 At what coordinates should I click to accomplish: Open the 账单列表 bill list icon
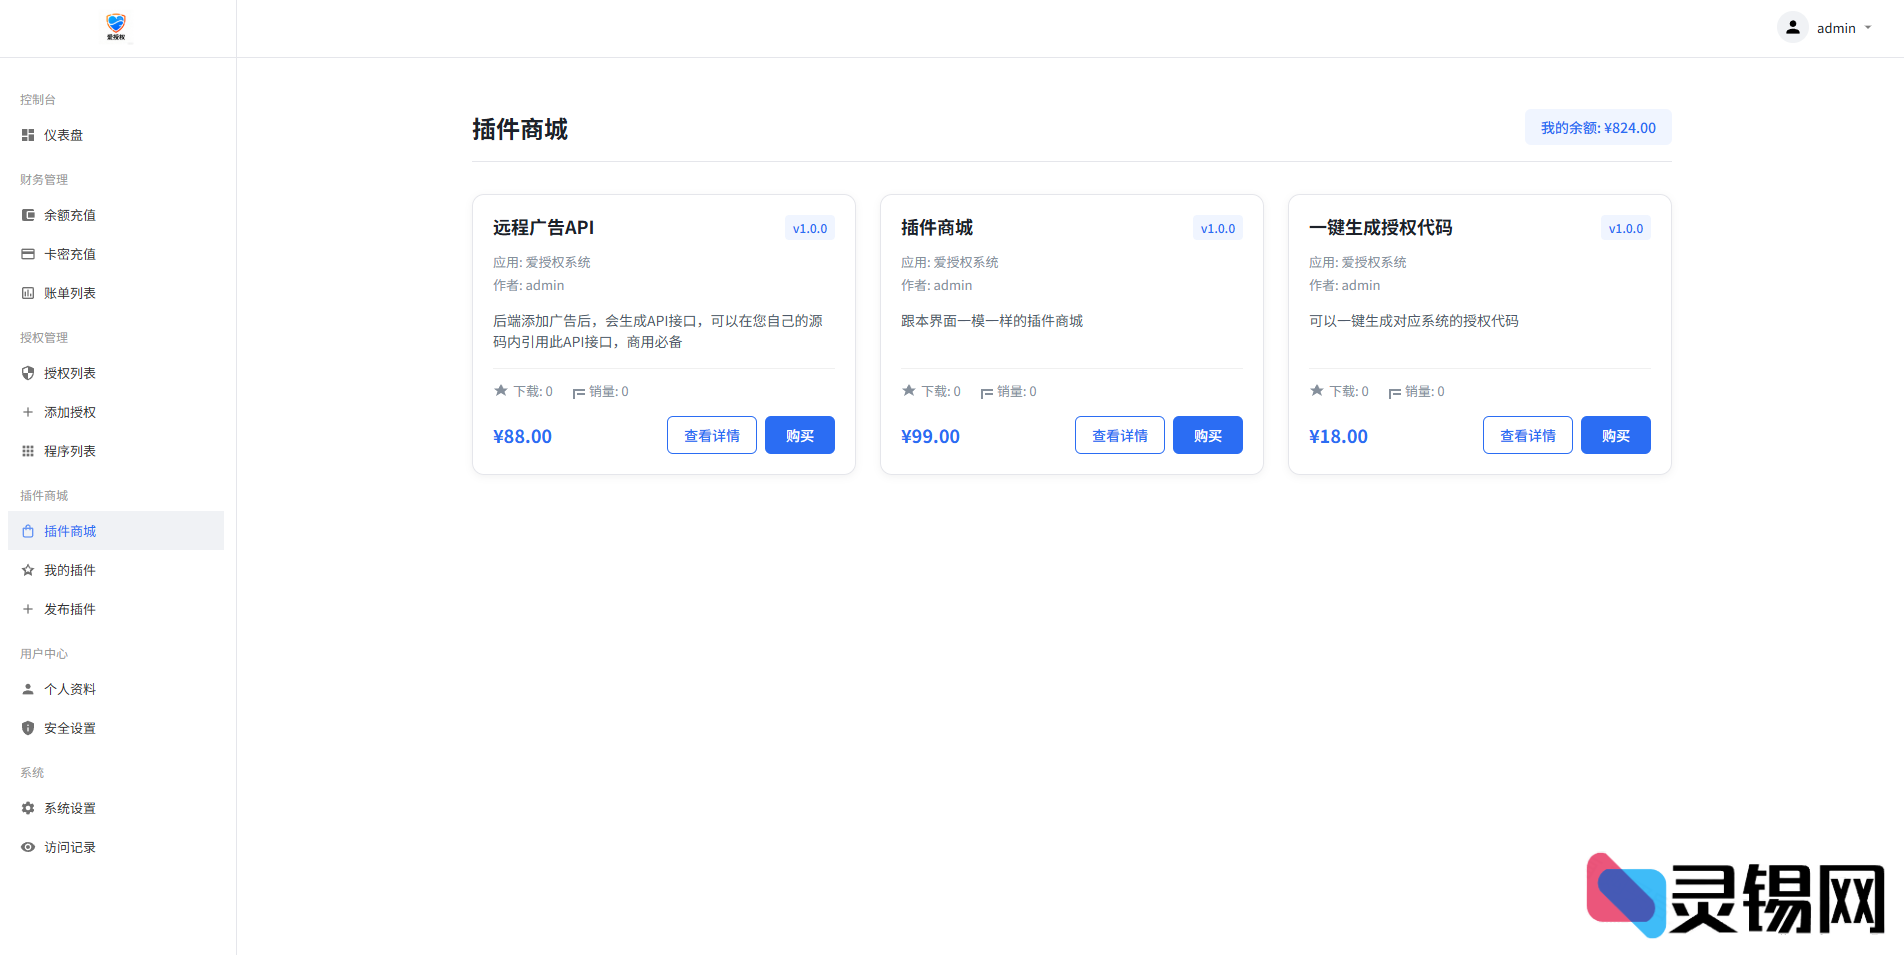coord(27,292)
